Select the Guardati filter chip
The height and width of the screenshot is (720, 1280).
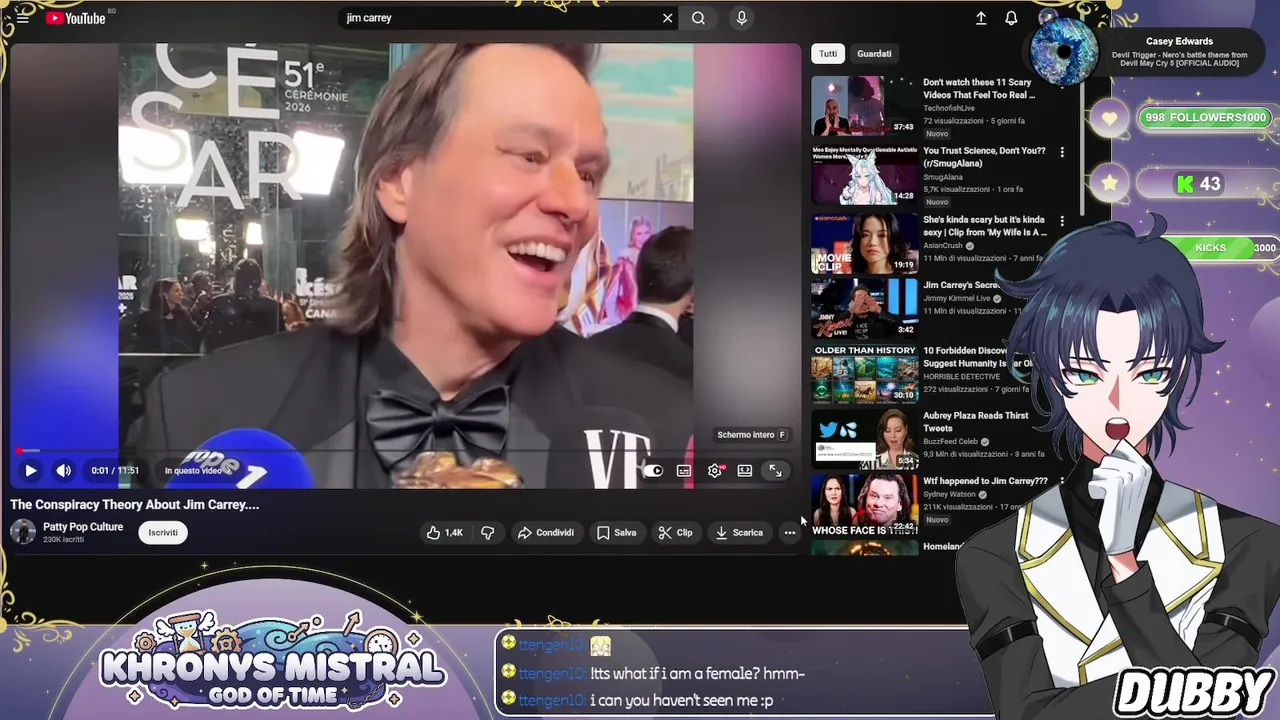click(874, 54)
